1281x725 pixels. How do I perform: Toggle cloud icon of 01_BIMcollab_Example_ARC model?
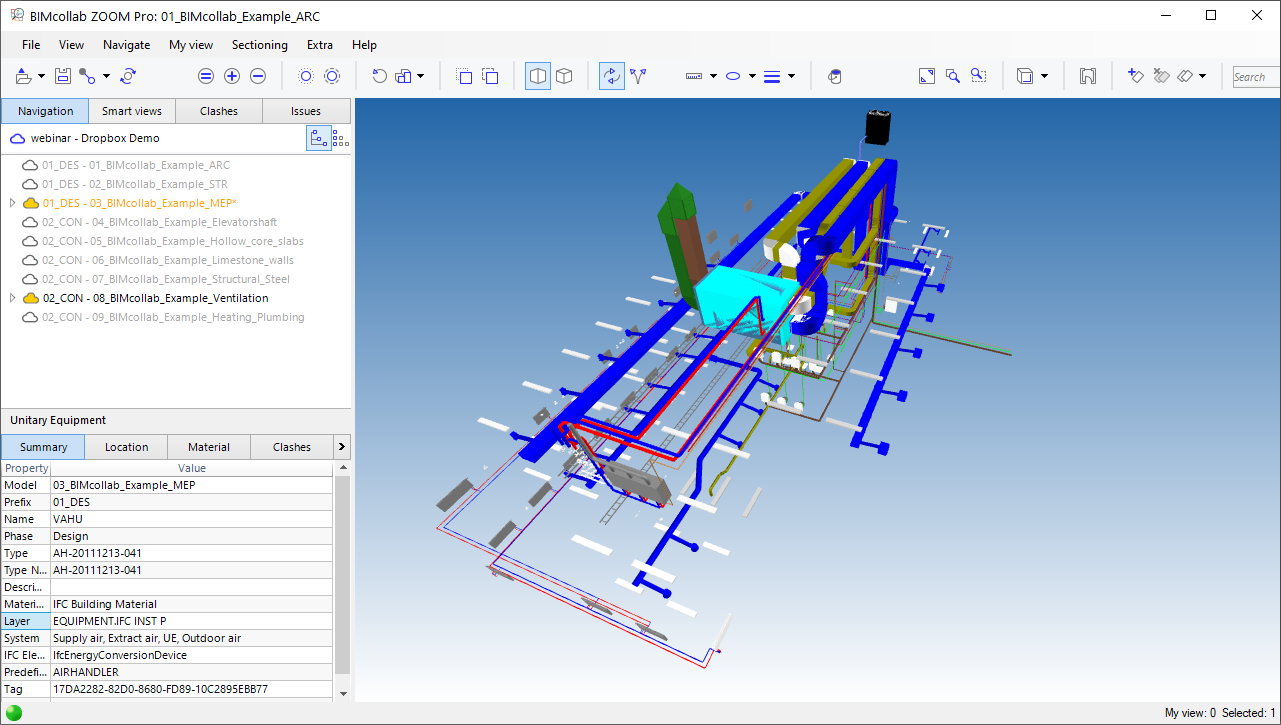point(31,165)
